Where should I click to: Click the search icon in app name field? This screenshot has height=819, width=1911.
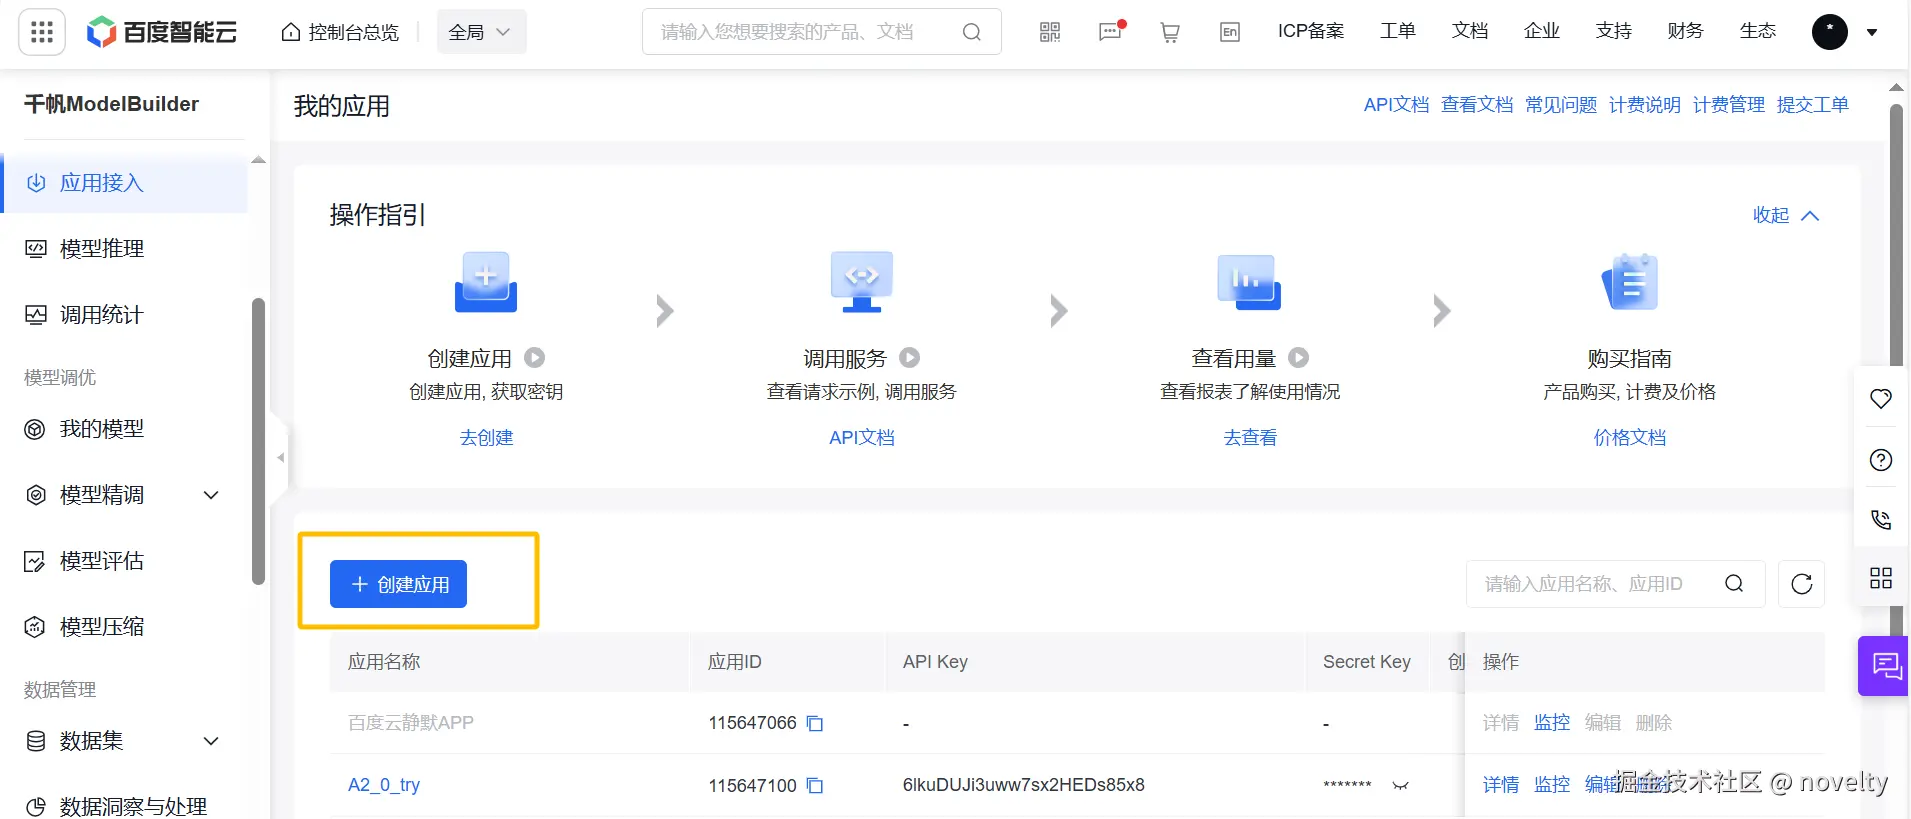coord(1734,584)
